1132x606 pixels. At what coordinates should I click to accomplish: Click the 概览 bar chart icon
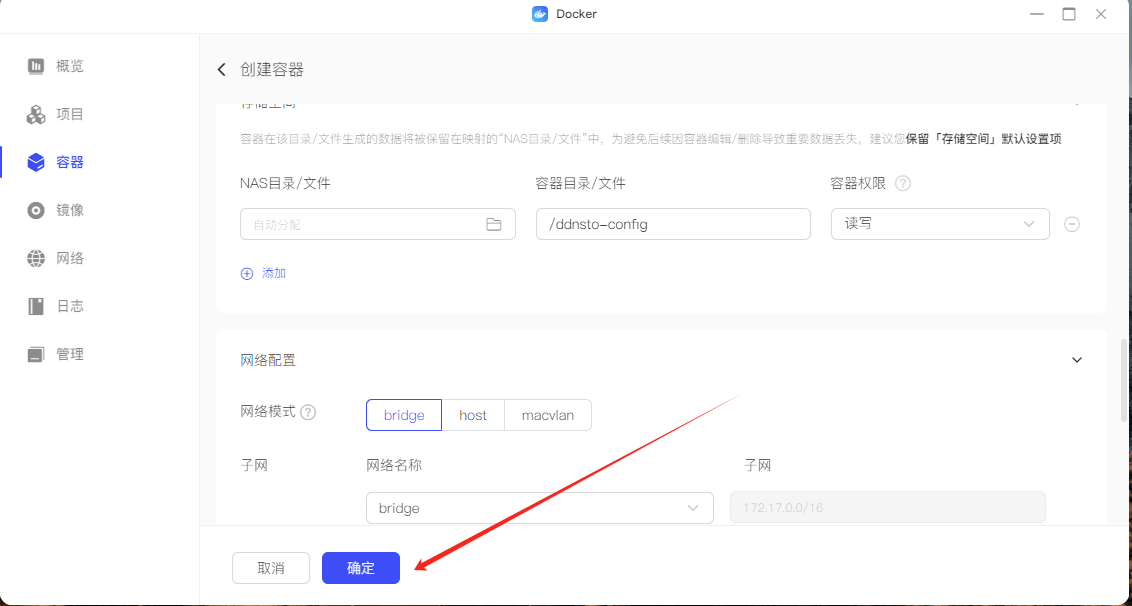pos(36,66)
